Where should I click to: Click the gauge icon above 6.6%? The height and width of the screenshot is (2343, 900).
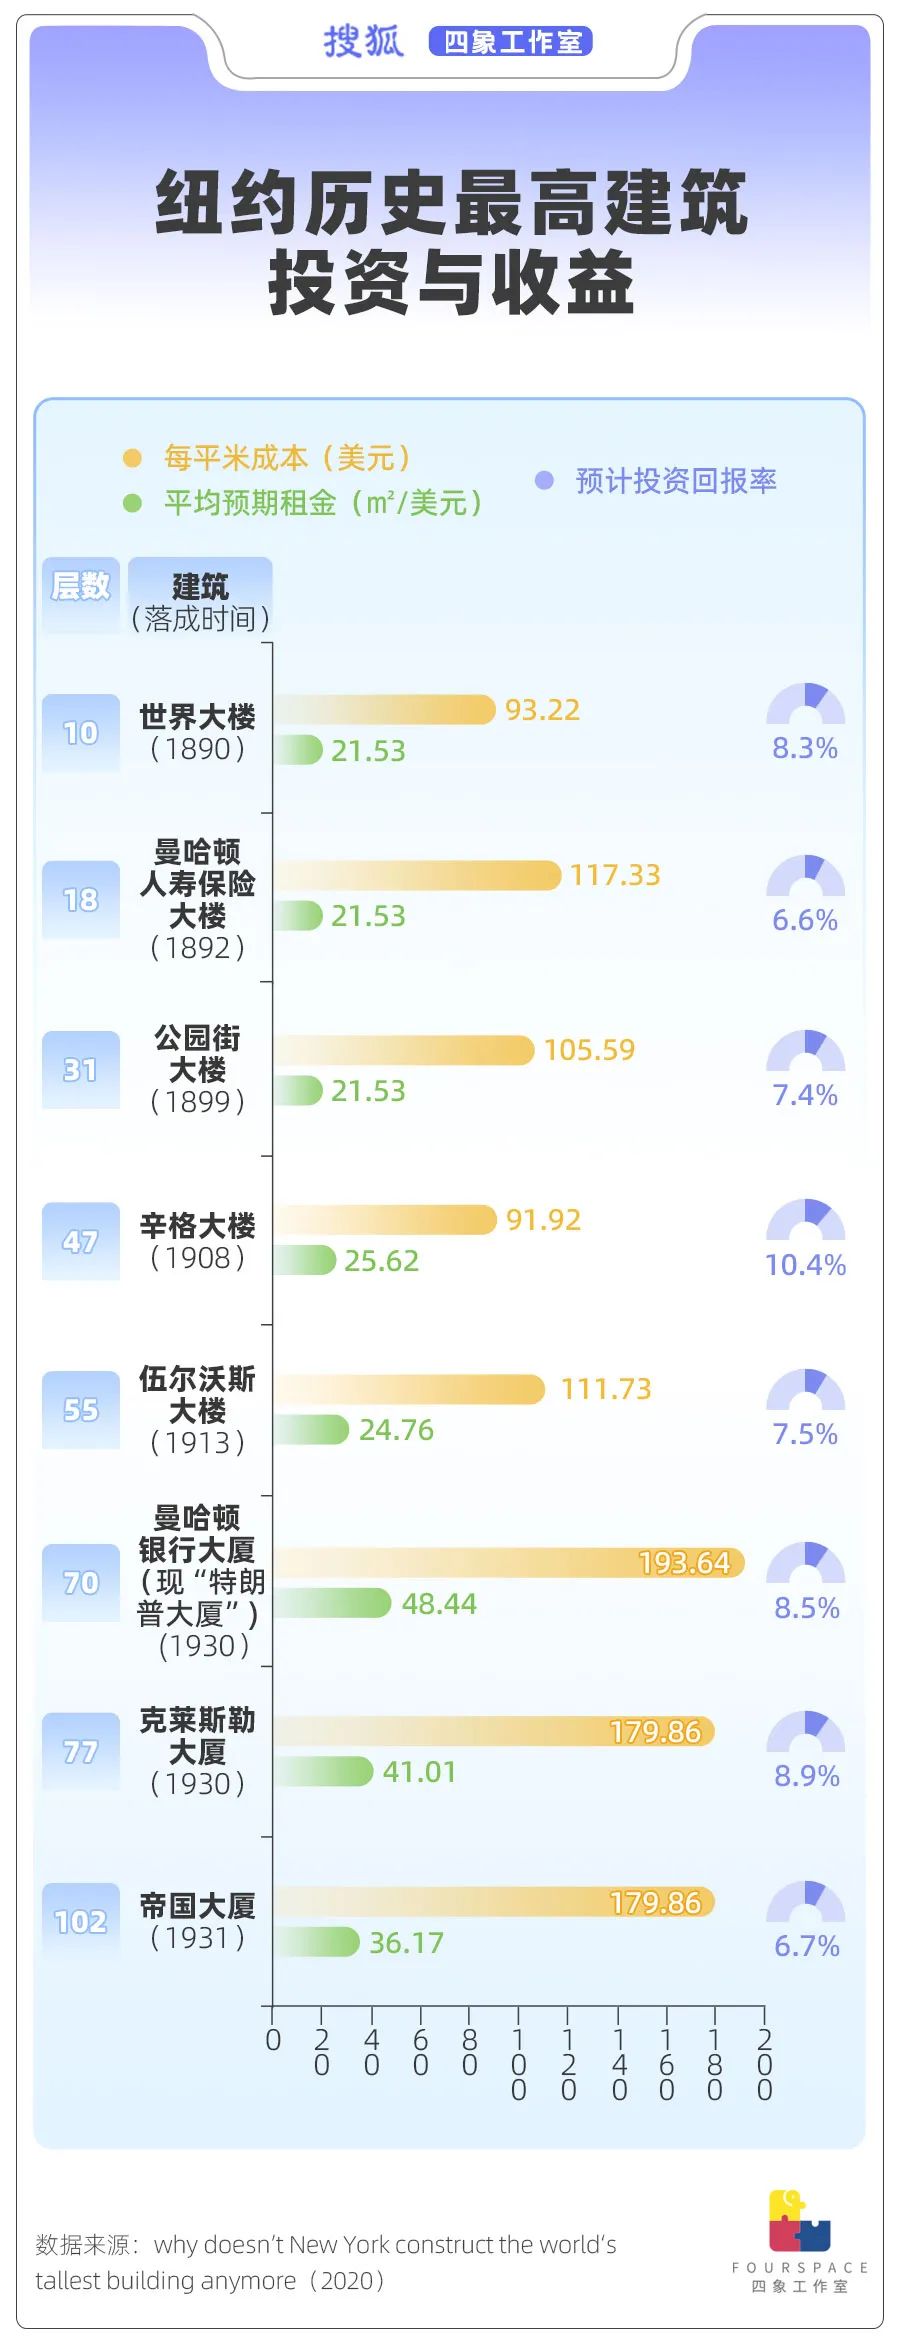pyautogui.click(x=805, y=877)
